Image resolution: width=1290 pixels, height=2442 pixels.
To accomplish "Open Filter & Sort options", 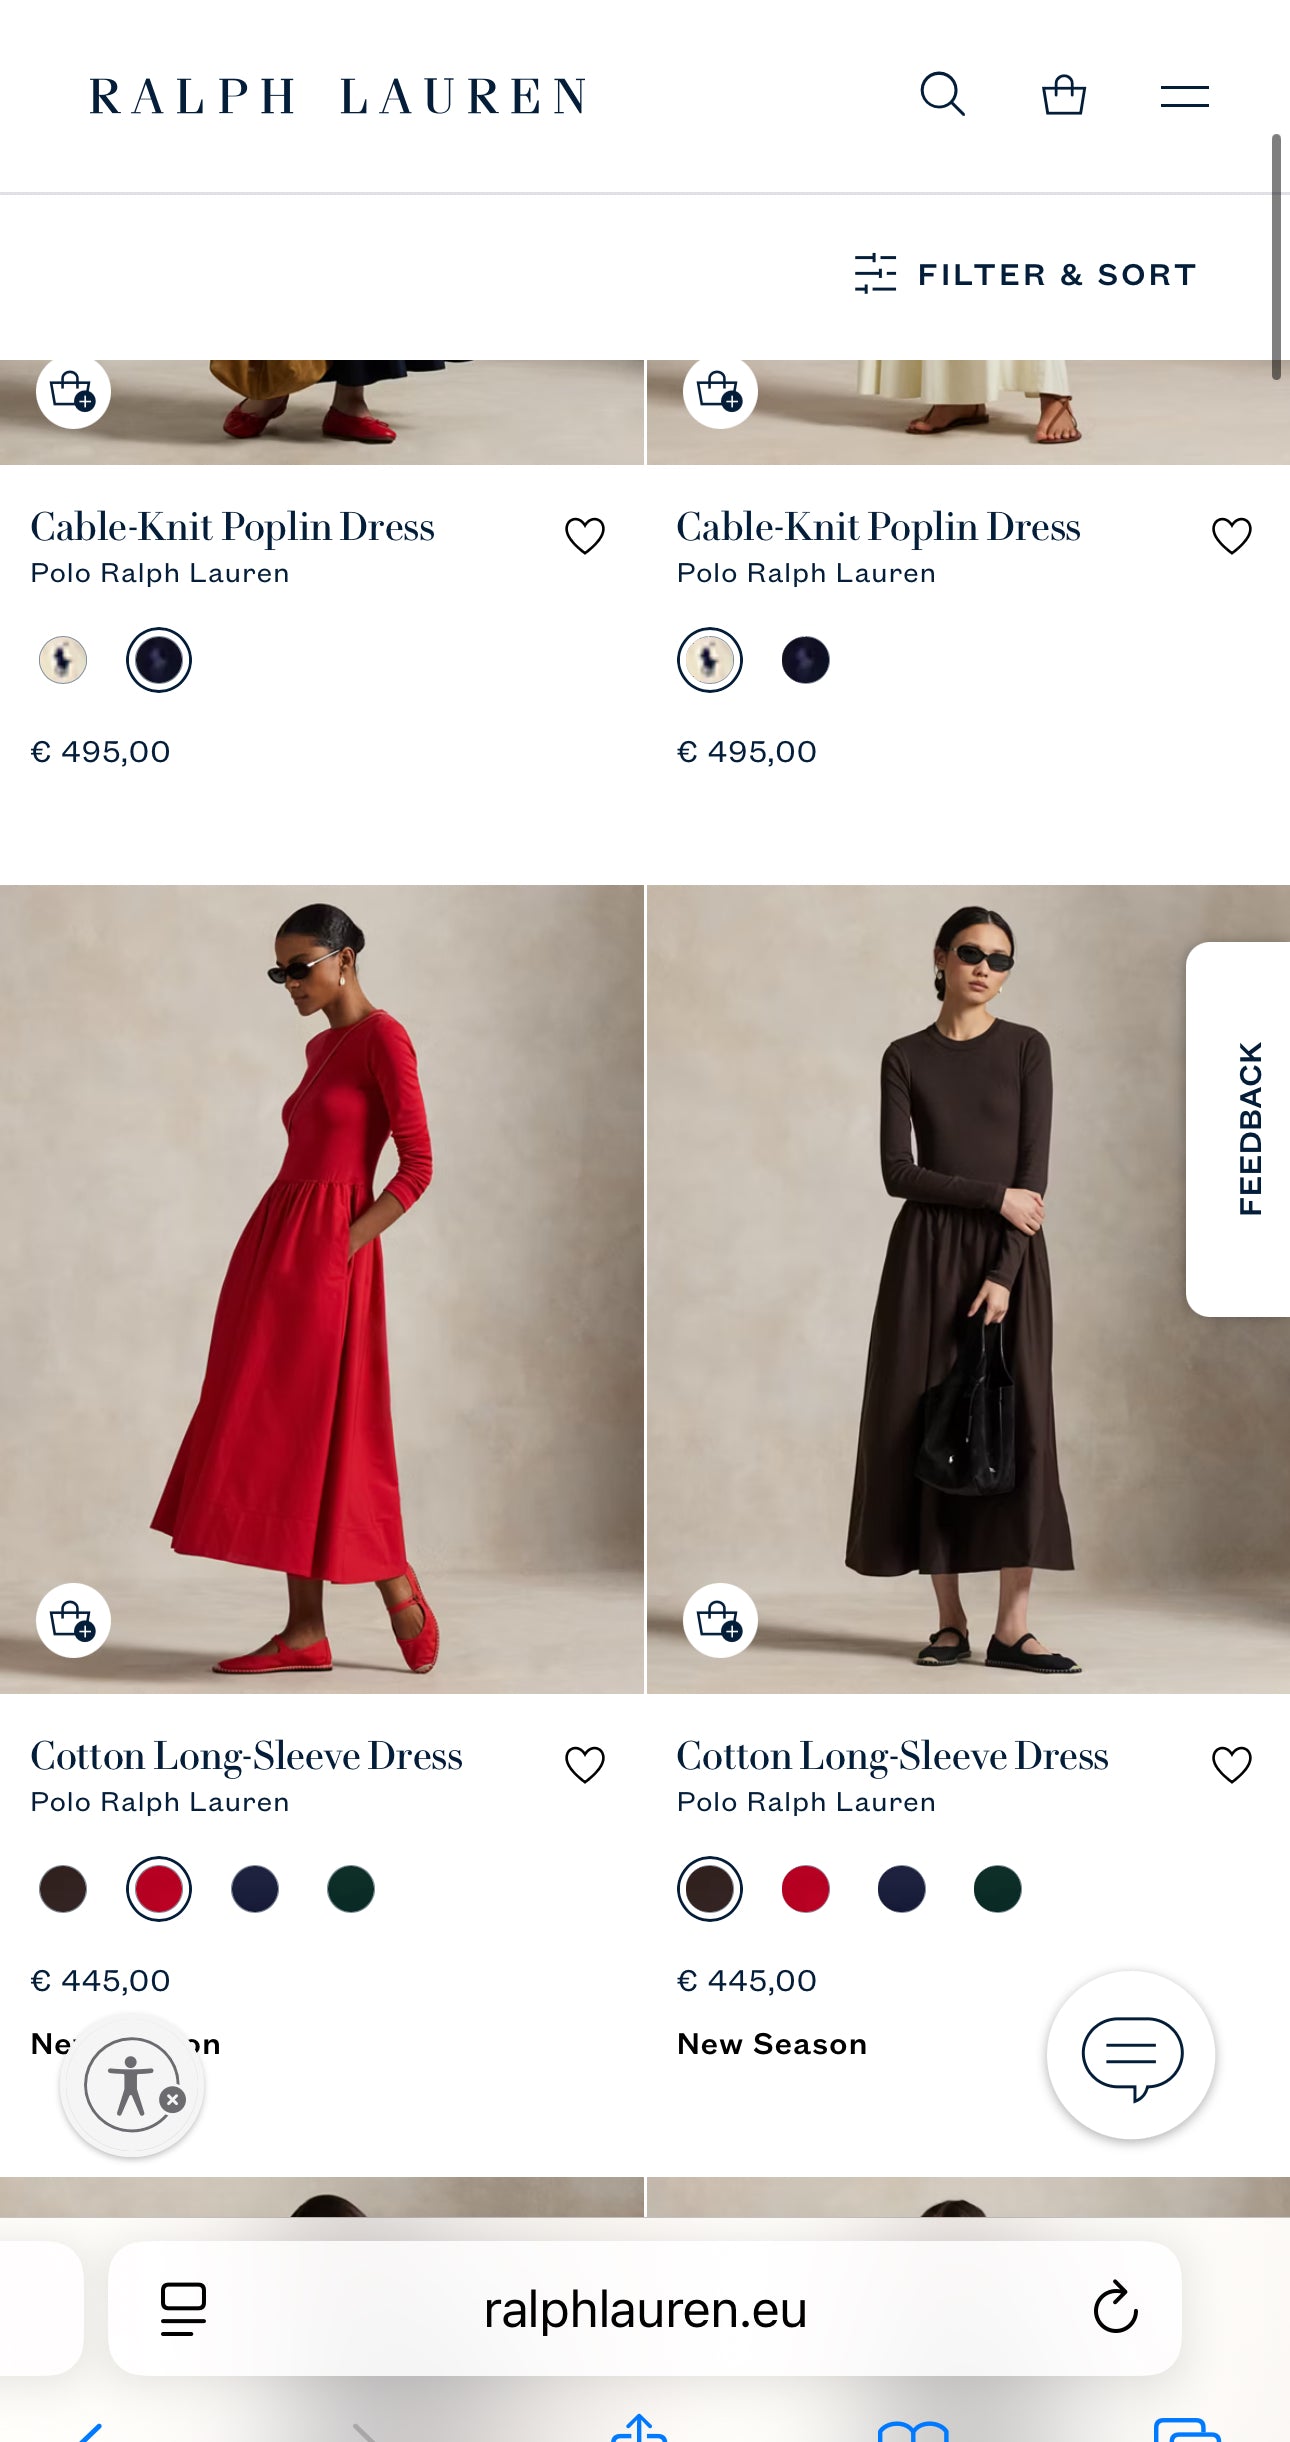I will tap(1026, 274).
